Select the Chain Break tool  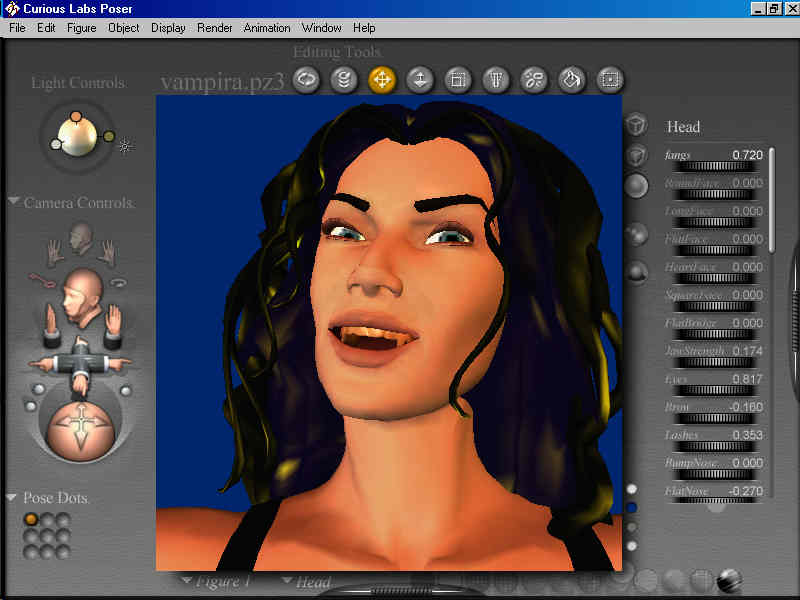click(534, 80)
